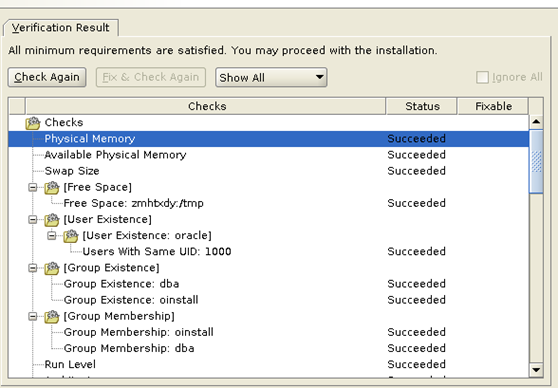Click the User Existence: oracle folder icon
558x388 pixels.
[x=70, y=236]
